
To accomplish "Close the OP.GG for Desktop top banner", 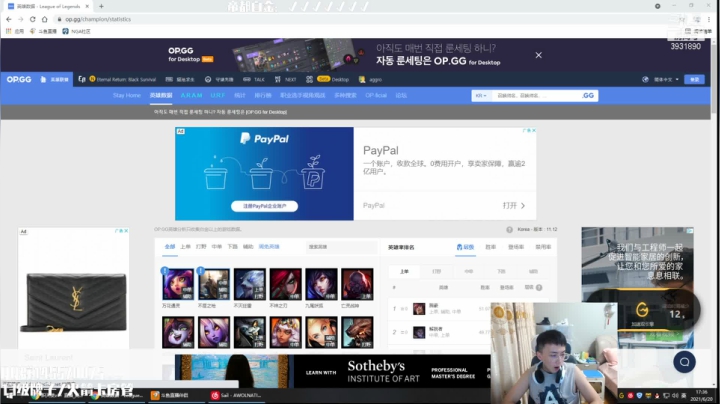I will coord(539,55).
